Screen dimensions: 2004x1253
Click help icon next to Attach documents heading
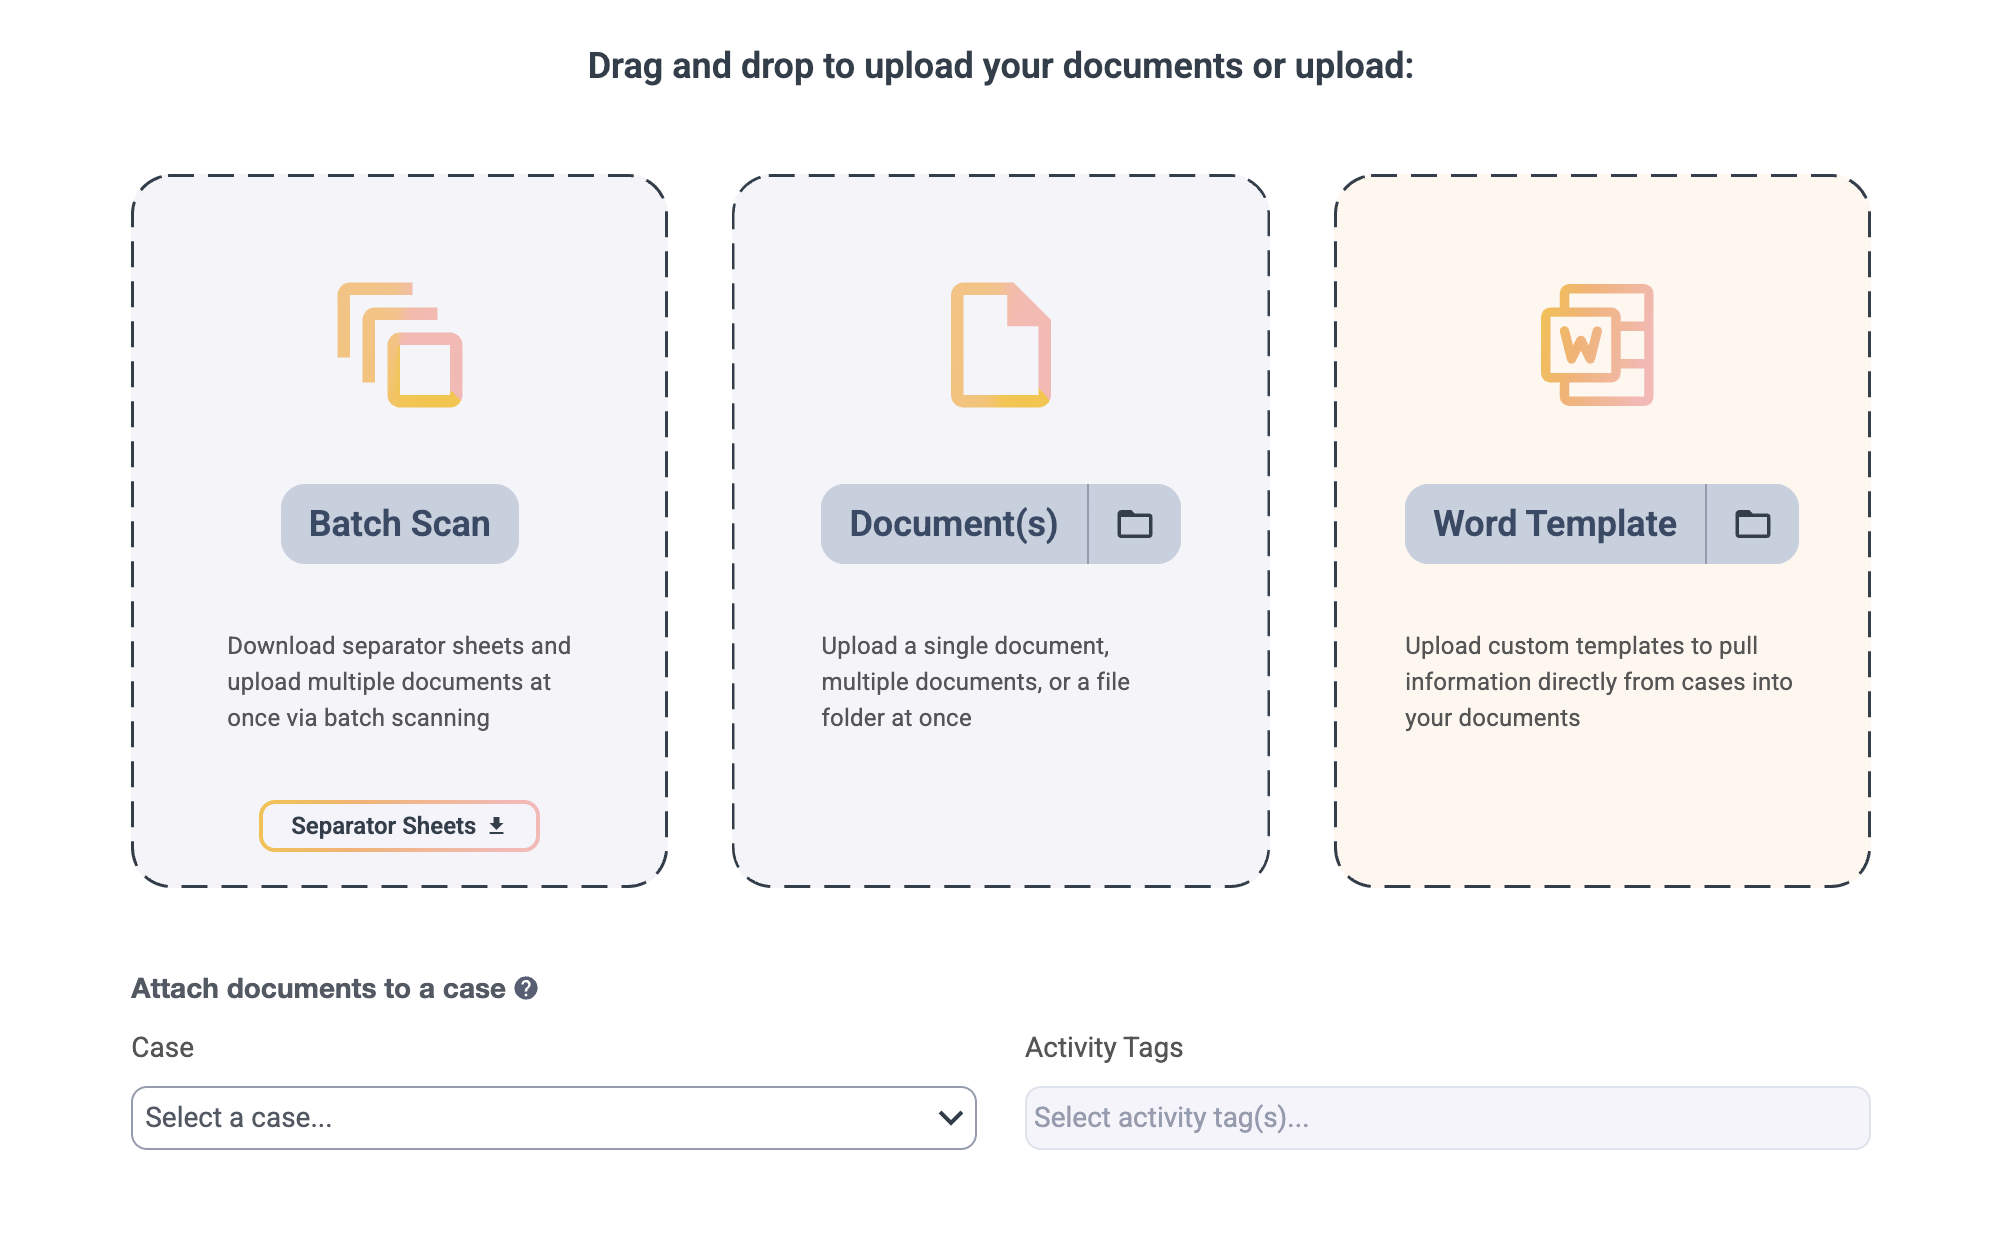(526, 988)
